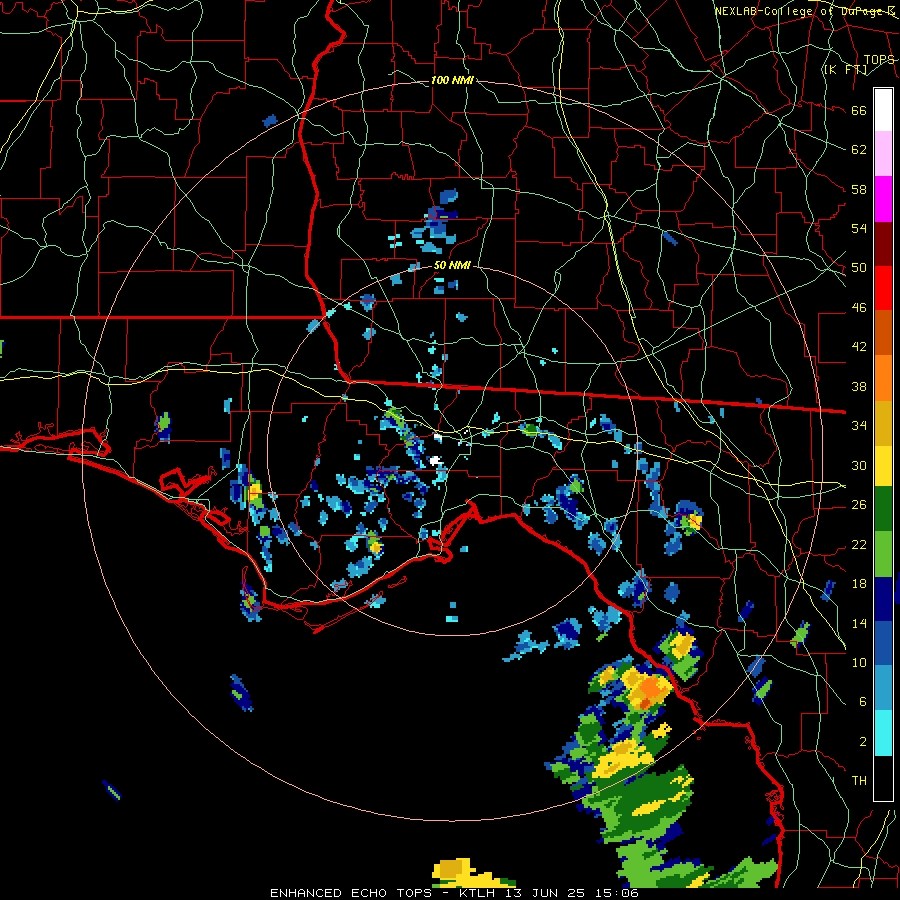Click the light green legend color band
900x900 pixels.
pos(883,553)
